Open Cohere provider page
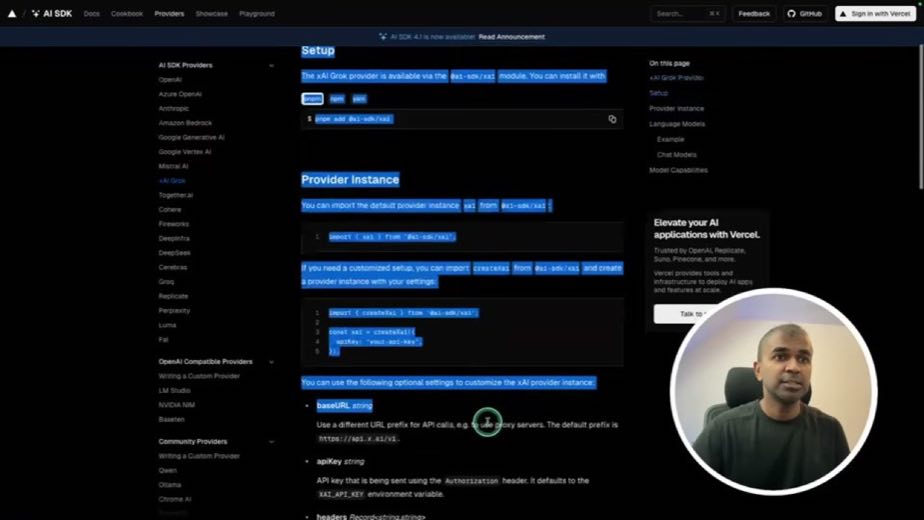Screen dimensions: 924x520 coord(170,210)
